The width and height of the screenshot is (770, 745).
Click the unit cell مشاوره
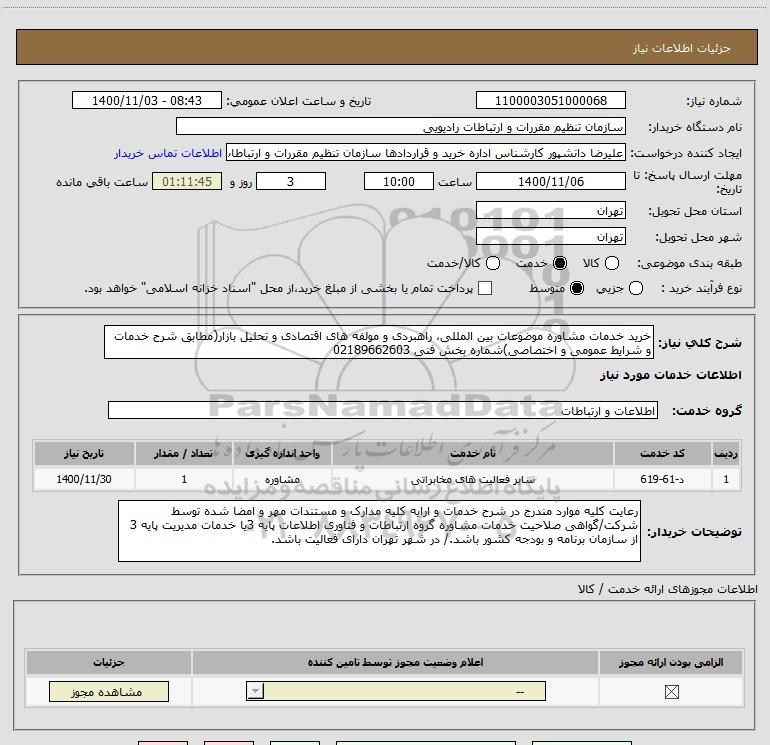[x=282, y=479]
